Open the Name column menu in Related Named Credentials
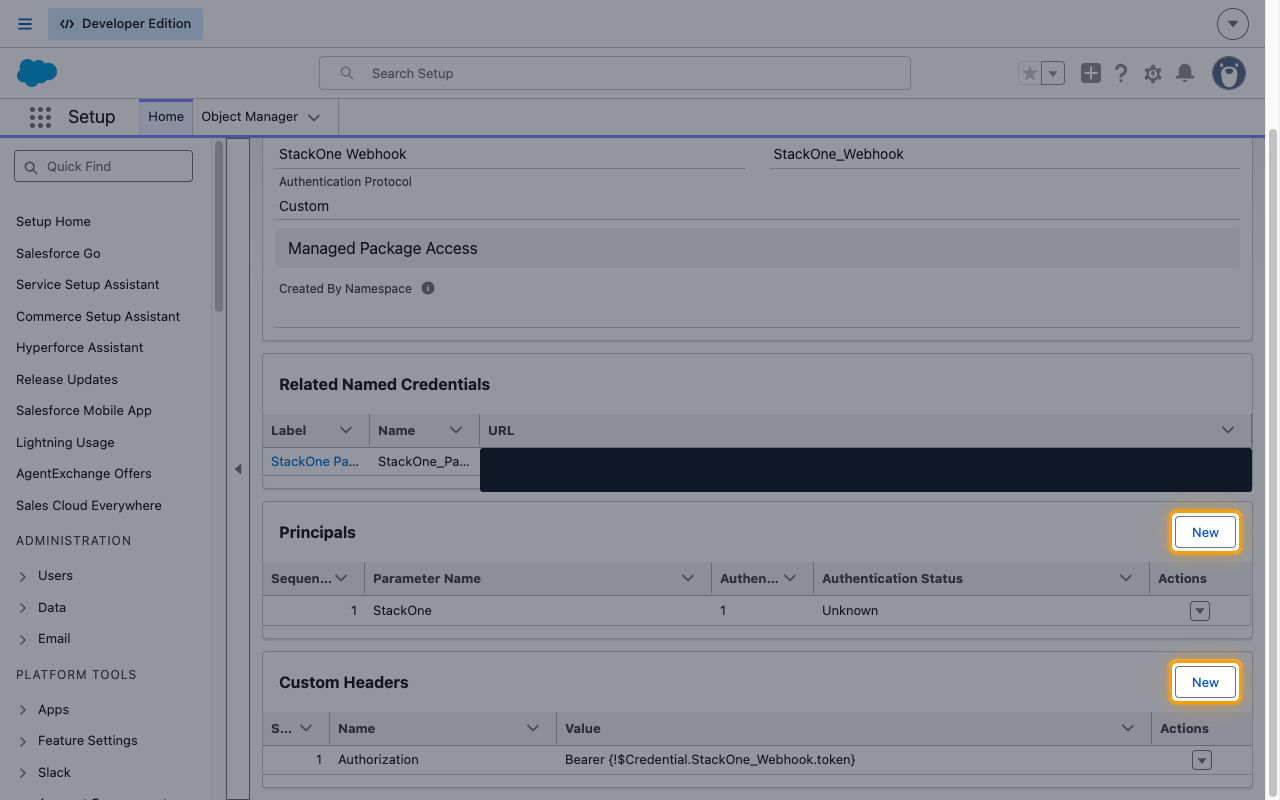Image resolution: width=1280 pixels, height=800 pixels. coord(456,430)
